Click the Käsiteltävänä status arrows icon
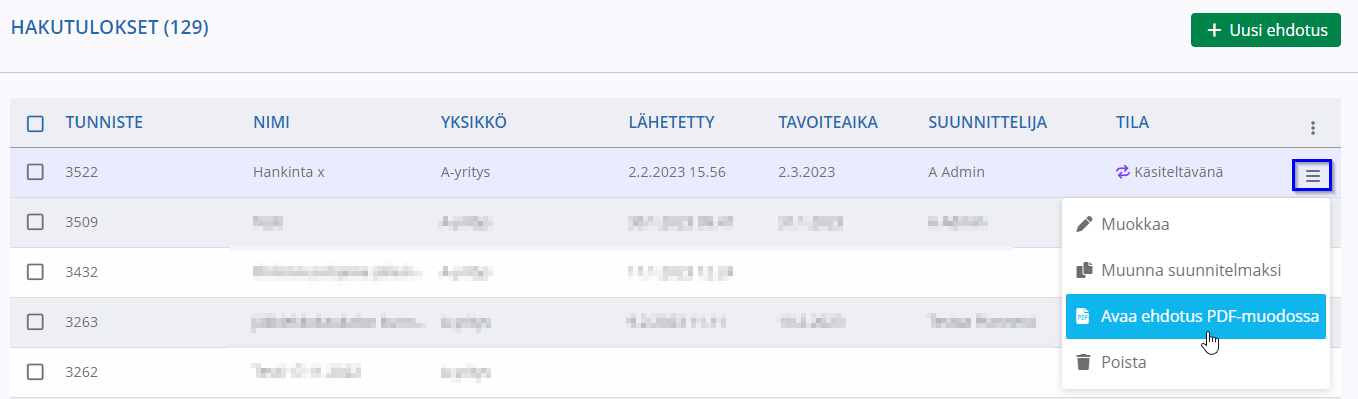 click(1122, 172)
